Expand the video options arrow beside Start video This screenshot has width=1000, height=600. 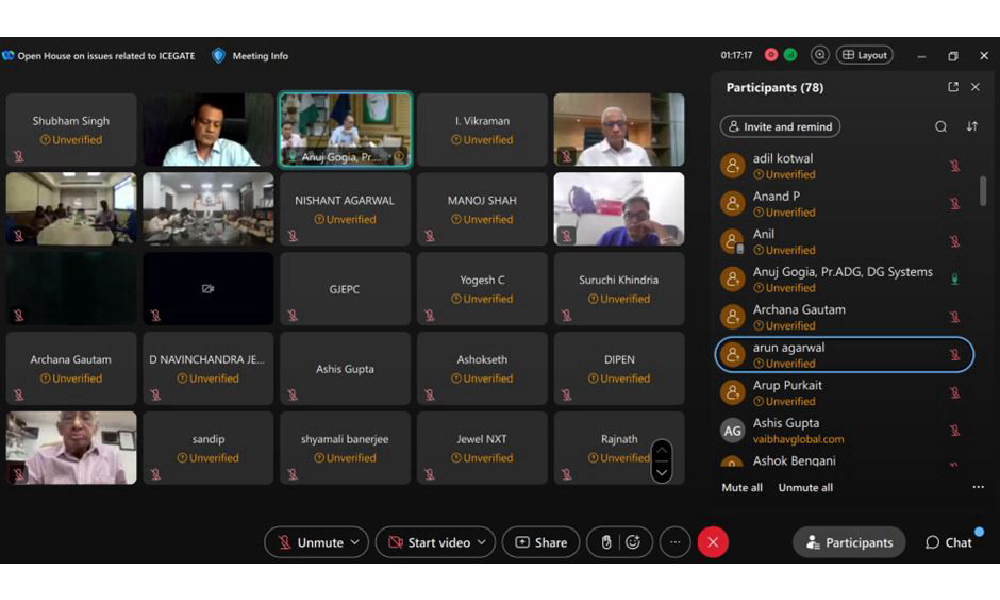pyautogui.click(x=481, y=542)
